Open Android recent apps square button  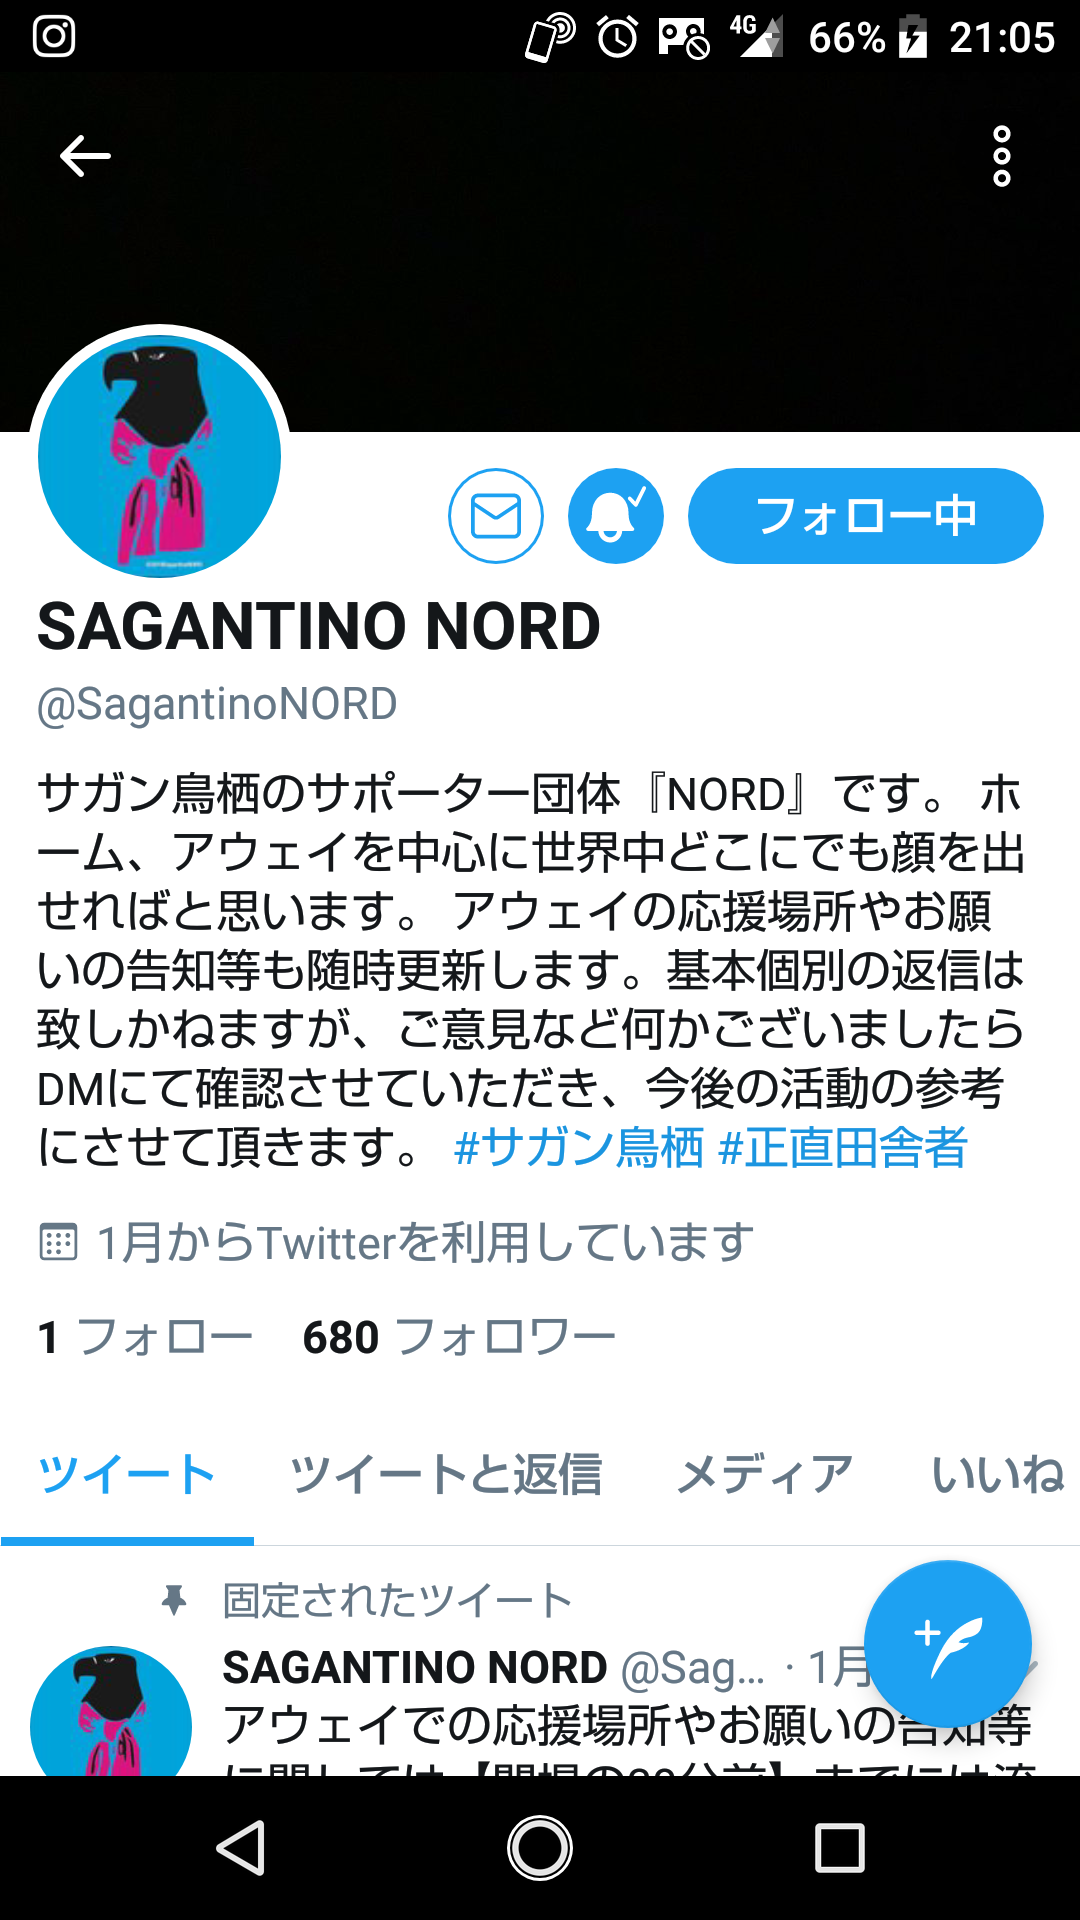click(840, 1848)
